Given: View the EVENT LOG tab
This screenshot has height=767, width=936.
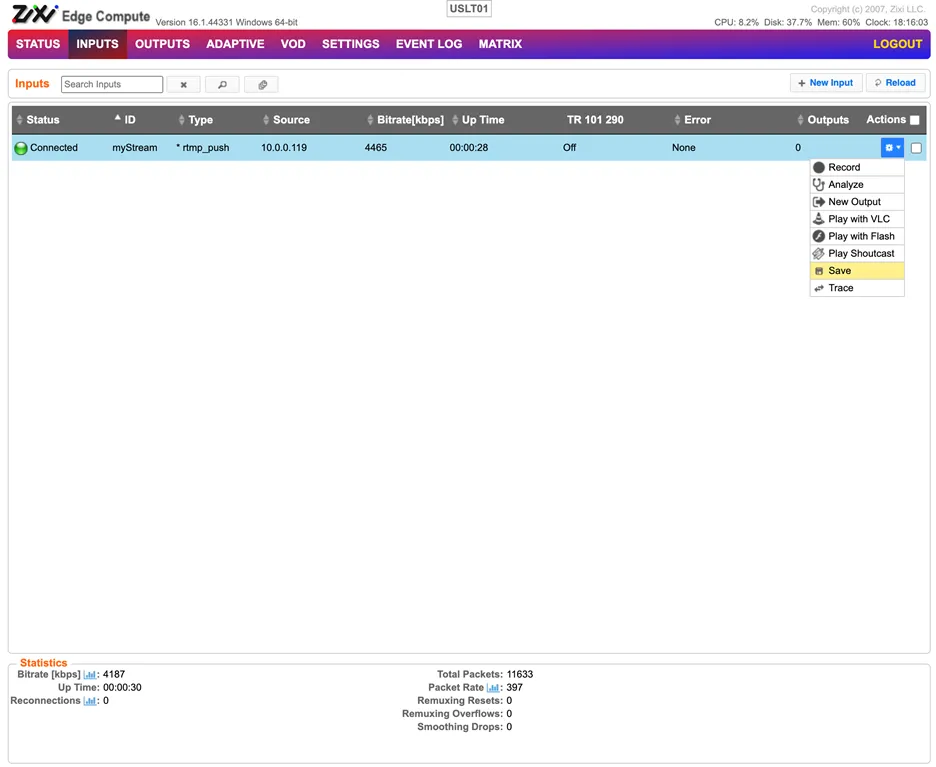Looking at the screenshot, I should (x=429, y=44).
